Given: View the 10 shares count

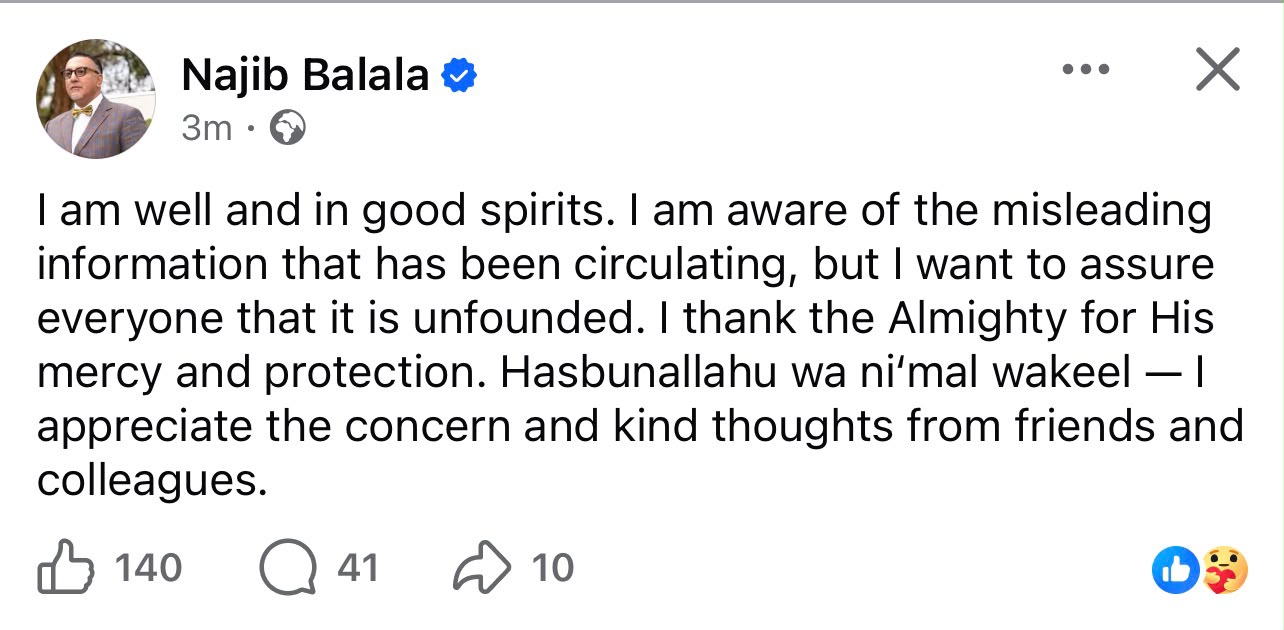Looking at the screenshot, I should click(x=553, y=569).
